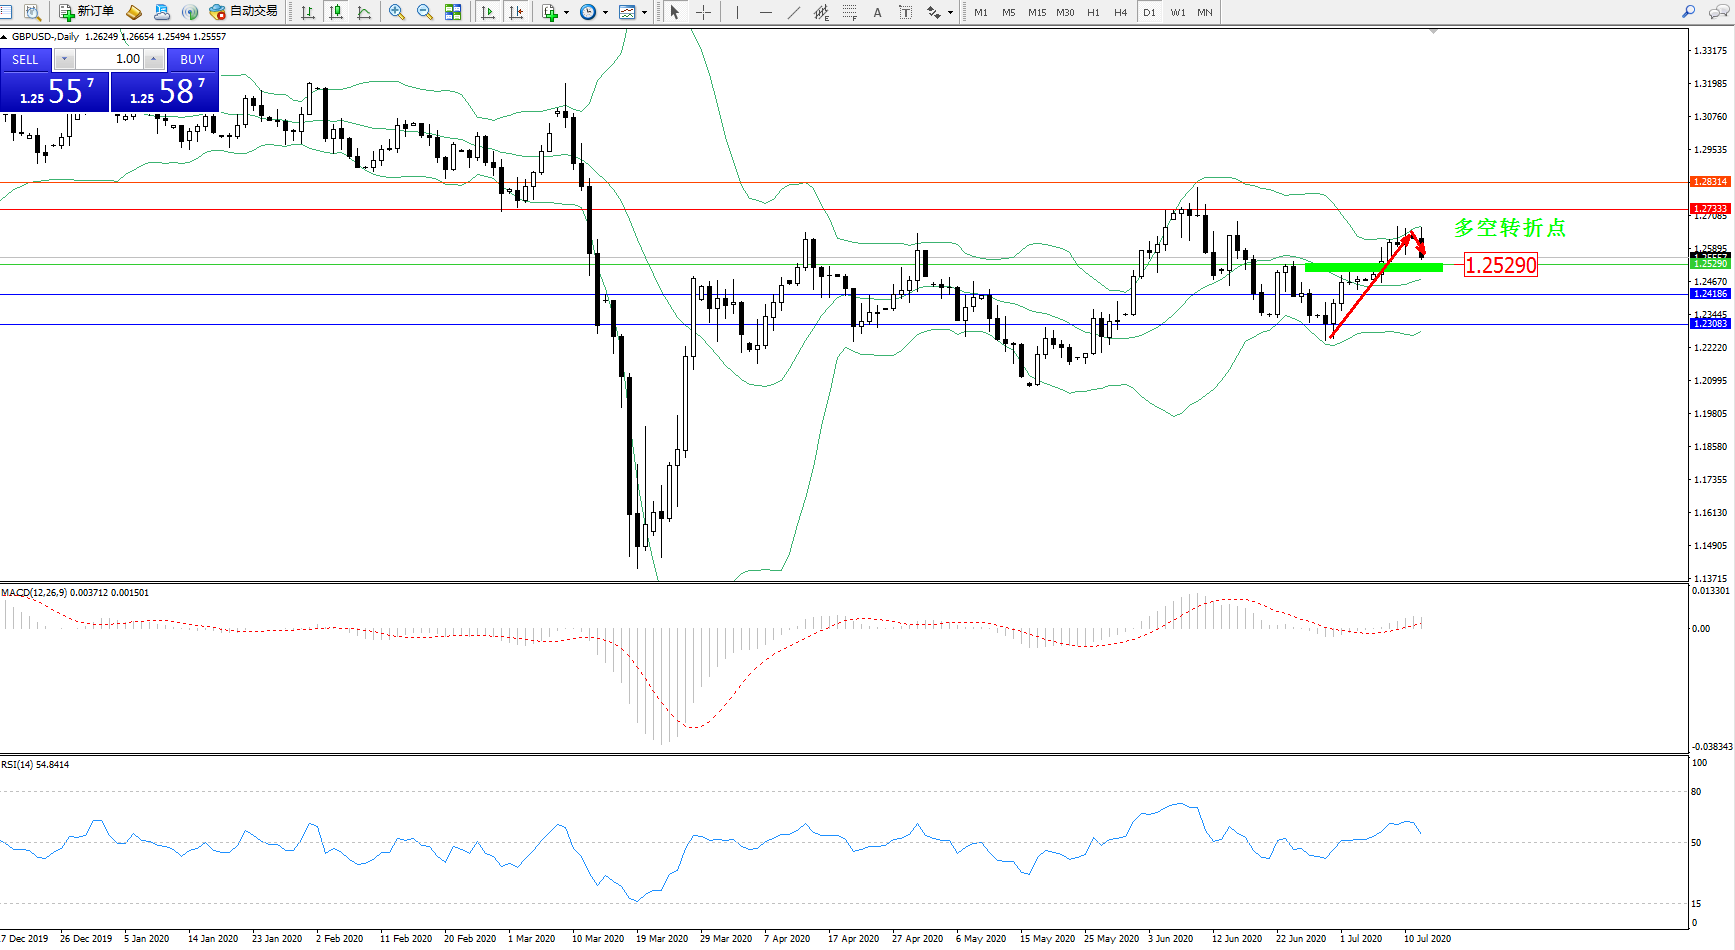The width and height of the screenshot is (1735, 950).
Task: Select the crosshair tool
Action: [x=704, y=12]
